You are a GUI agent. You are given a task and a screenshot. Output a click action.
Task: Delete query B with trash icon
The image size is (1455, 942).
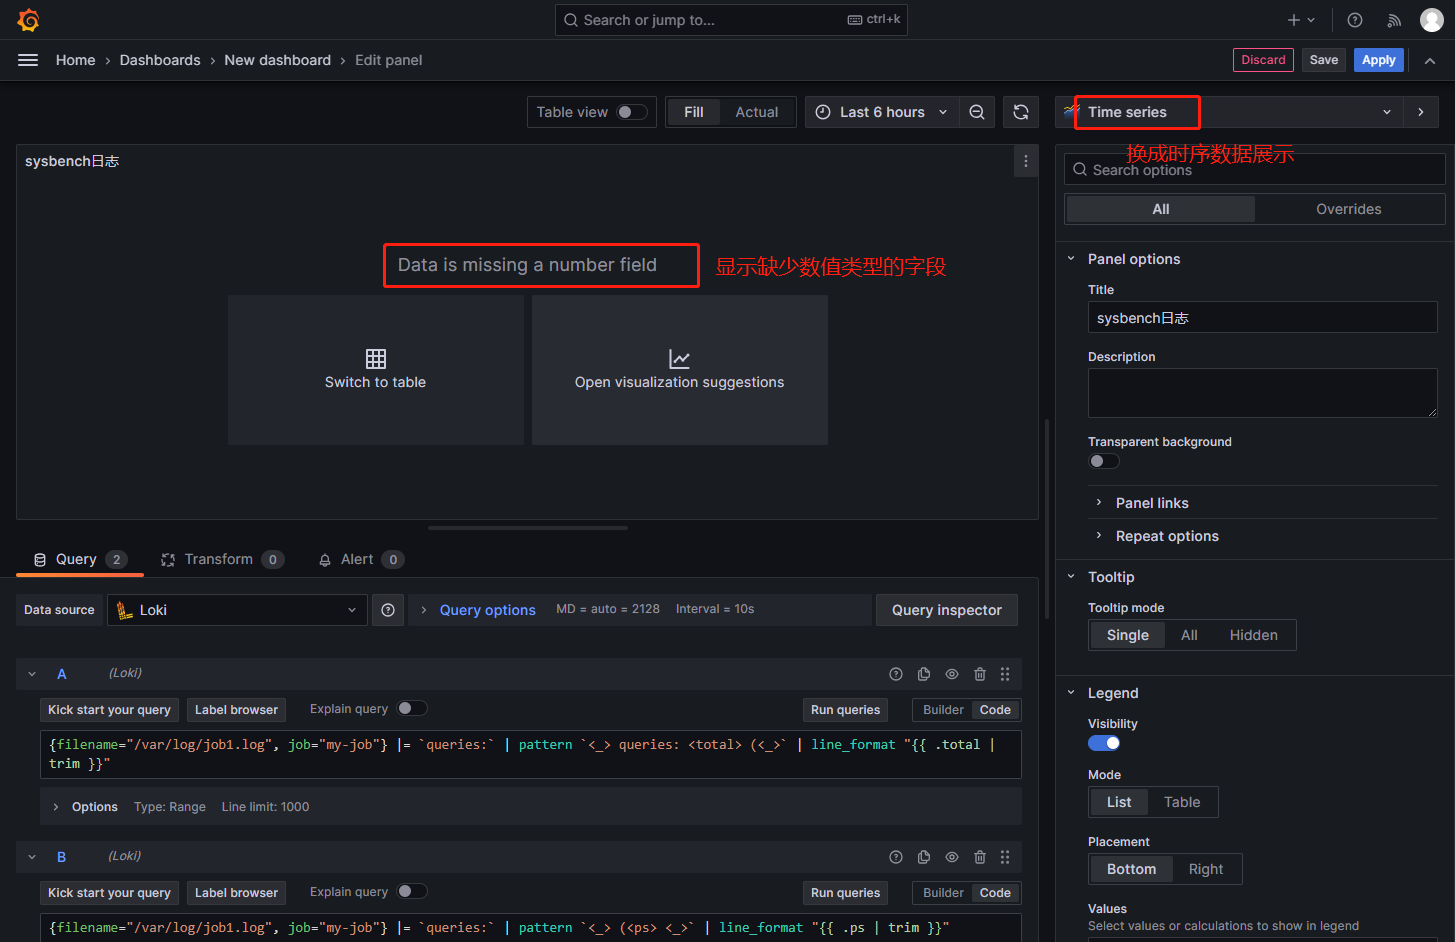(x=980, y=857)
